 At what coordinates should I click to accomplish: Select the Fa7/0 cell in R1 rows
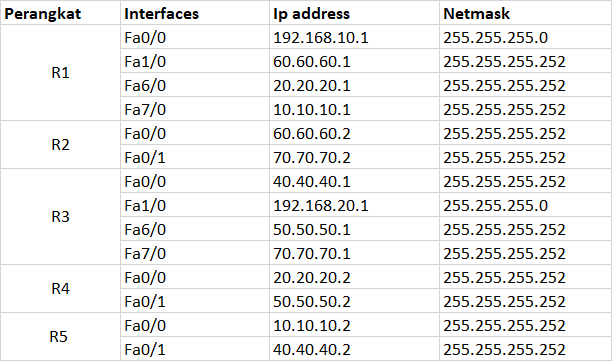[x=195, y=109]
